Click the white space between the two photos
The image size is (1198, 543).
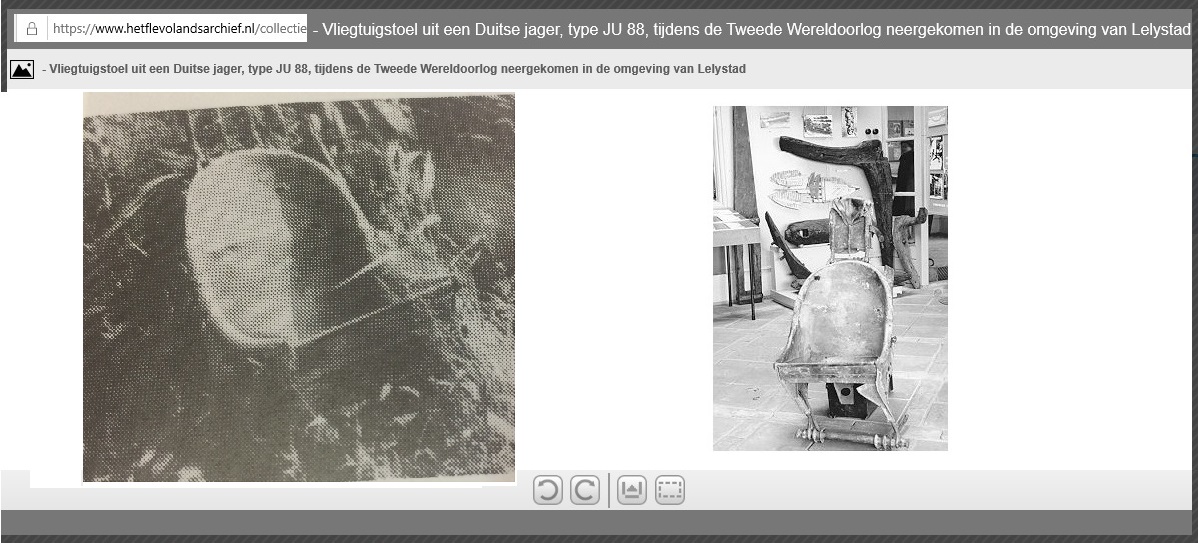click(612, 280)
